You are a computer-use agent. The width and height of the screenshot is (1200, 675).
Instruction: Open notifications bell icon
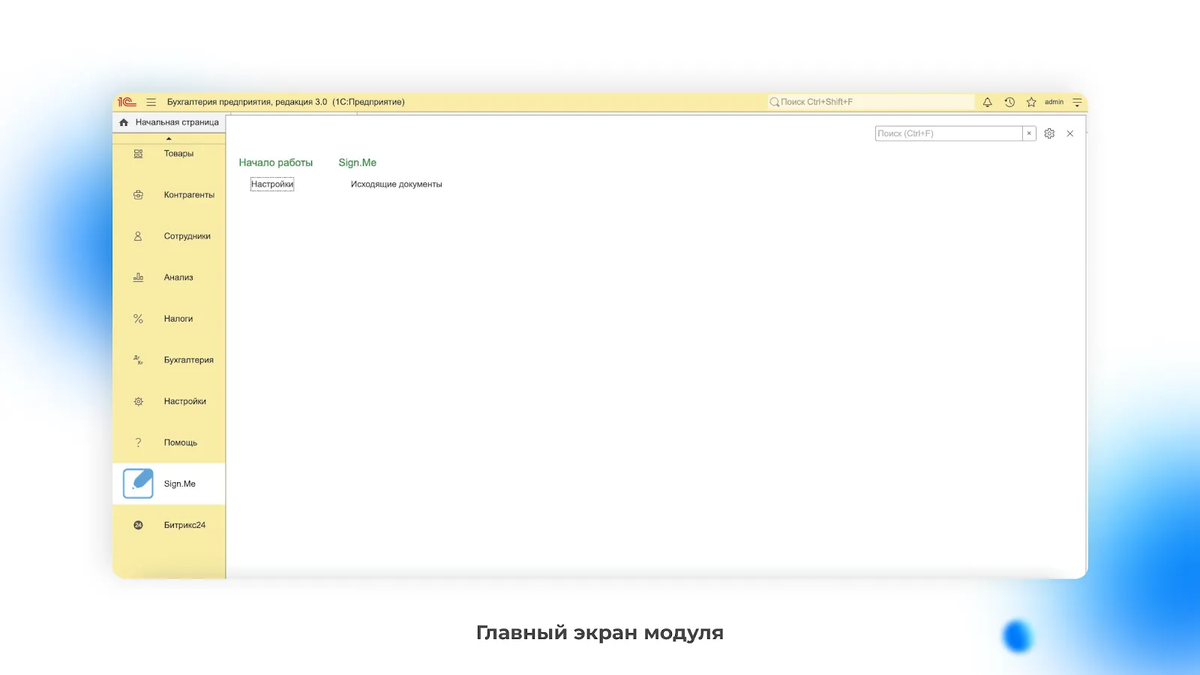[x=988, y=102]
